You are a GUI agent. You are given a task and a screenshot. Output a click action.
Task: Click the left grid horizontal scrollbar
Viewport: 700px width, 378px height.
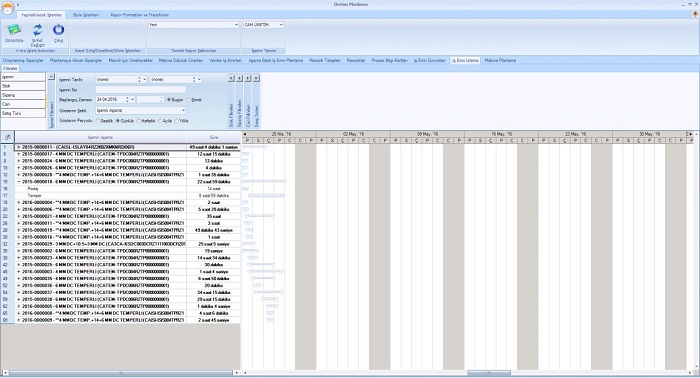[121, 373]
